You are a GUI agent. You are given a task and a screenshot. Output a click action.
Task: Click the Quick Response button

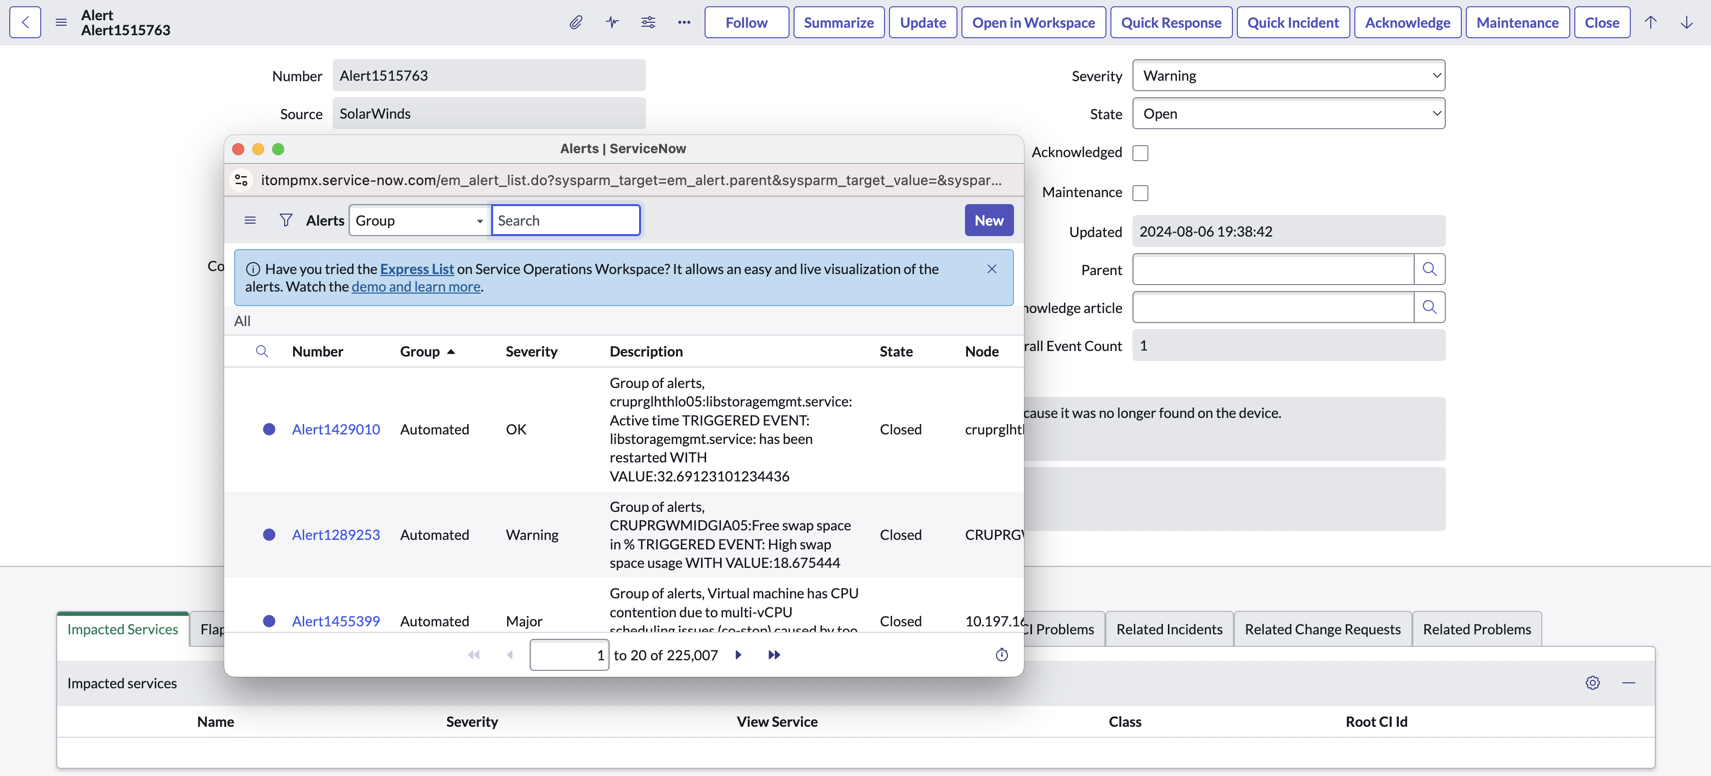pos(1171,22)
